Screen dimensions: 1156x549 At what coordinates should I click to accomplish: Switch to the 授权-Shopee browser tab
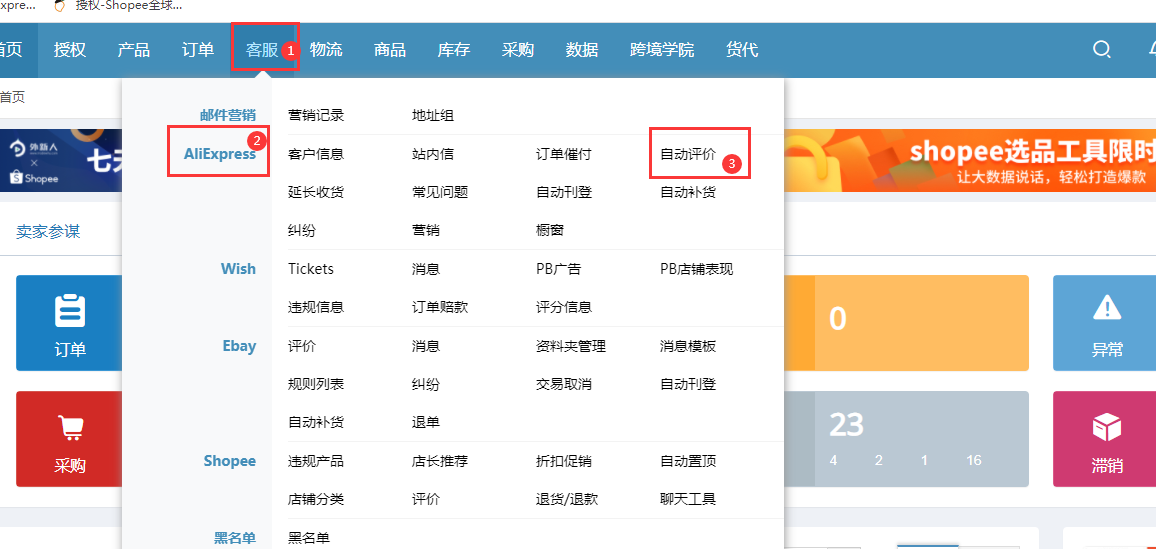click(x=119, y=6)
